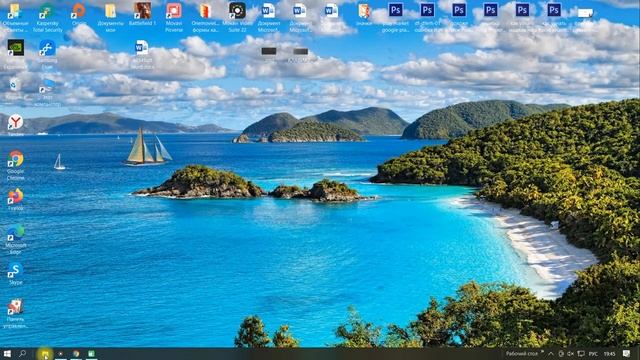The image size is (640, 360).
Task: Switch to Chrome on the taskbar
Action: pos(76,354)
